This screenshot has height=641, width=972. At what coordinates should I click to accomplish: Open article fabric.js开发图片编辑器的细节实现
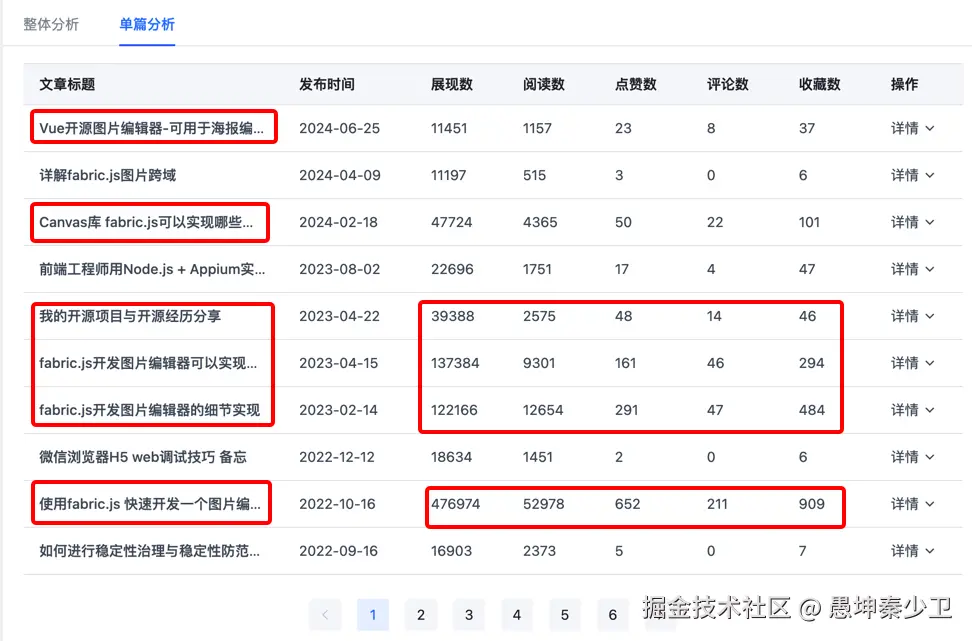pyautogui.click(x=149, y=410)
